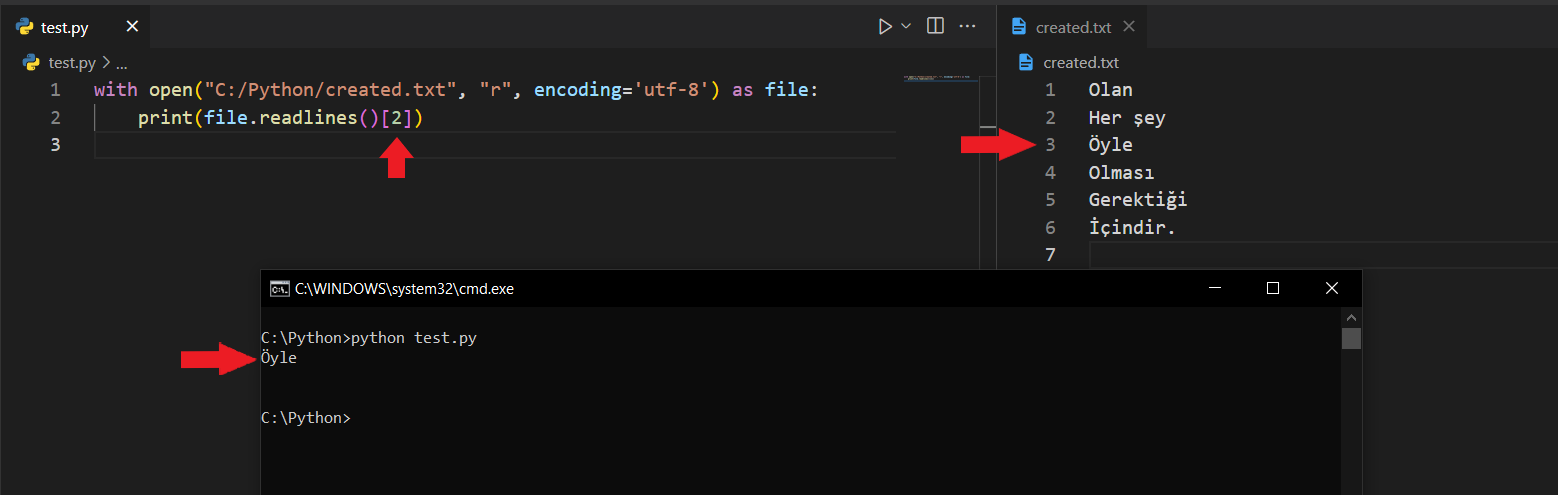Select created.txt in the breadcrumb bar
Screen dimensions: 1558x495
coord(1080,63)
